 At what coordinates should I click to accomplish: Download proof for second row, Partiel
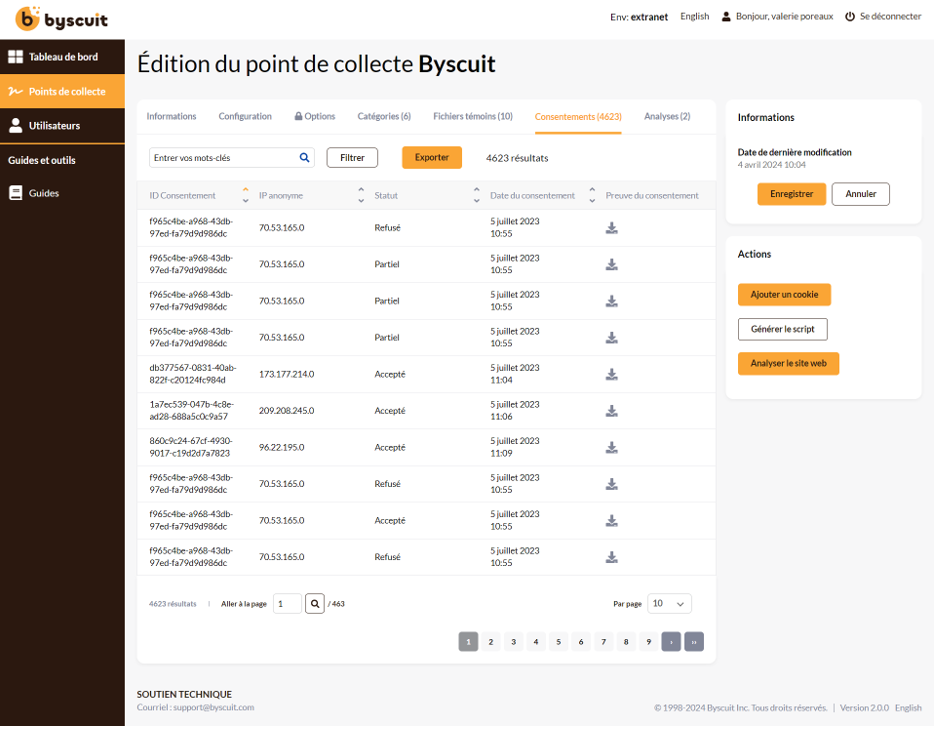point(611,265)
